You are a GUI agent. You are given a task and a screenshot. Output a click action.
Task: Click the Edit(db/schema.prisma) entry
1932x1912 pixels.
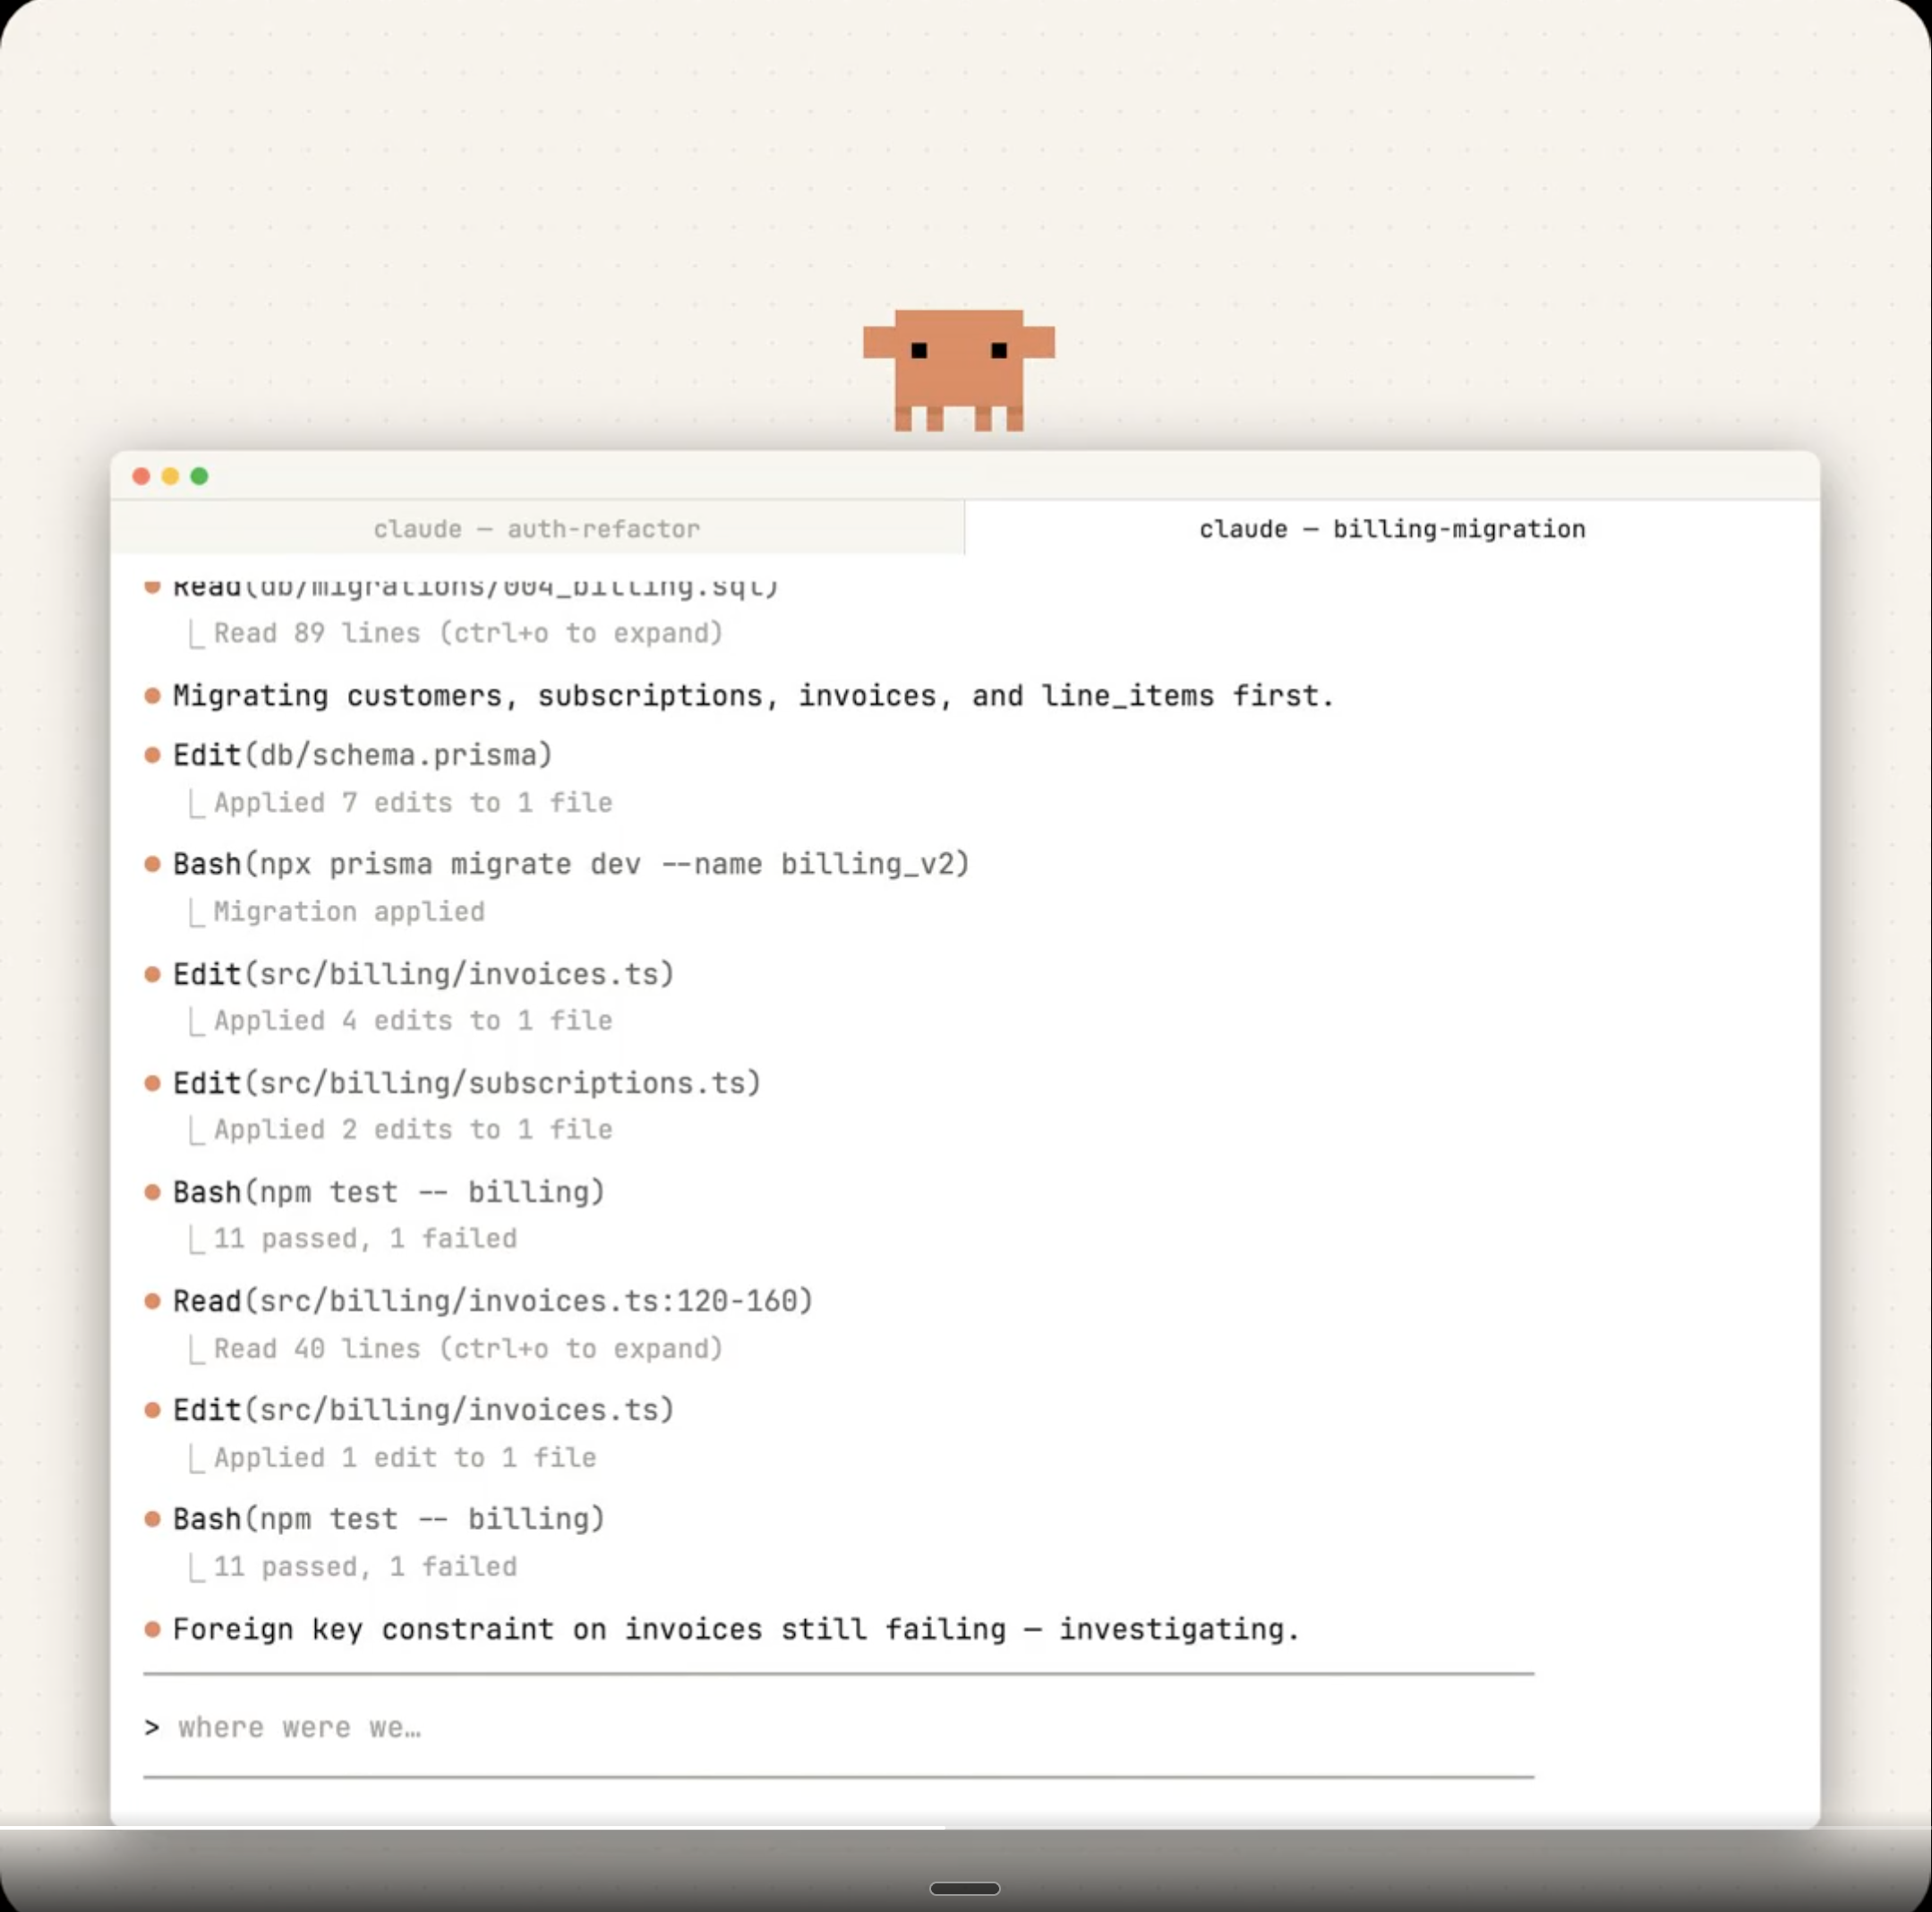pos(362,755)
